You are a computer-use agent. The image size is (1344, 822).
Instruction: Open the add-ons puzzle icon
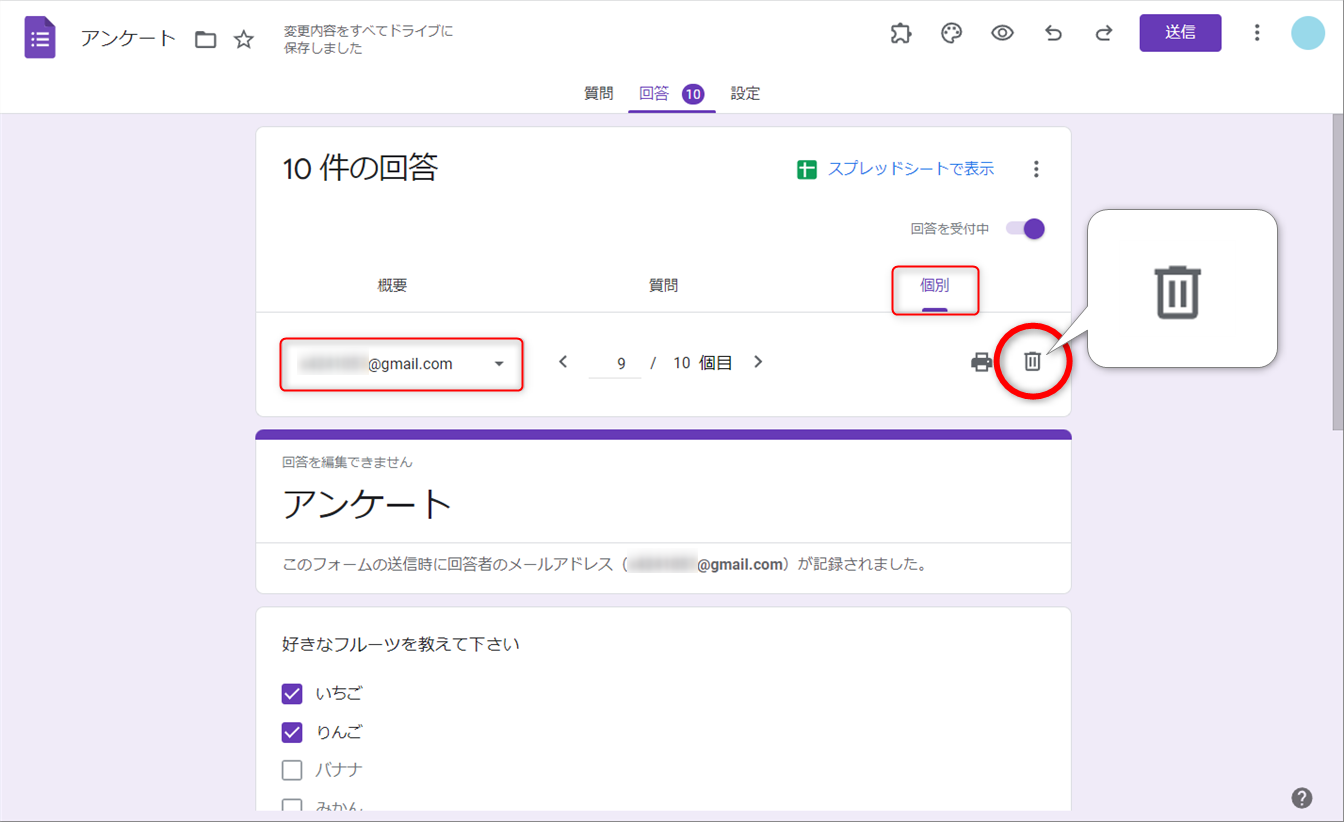pos(901,33)
